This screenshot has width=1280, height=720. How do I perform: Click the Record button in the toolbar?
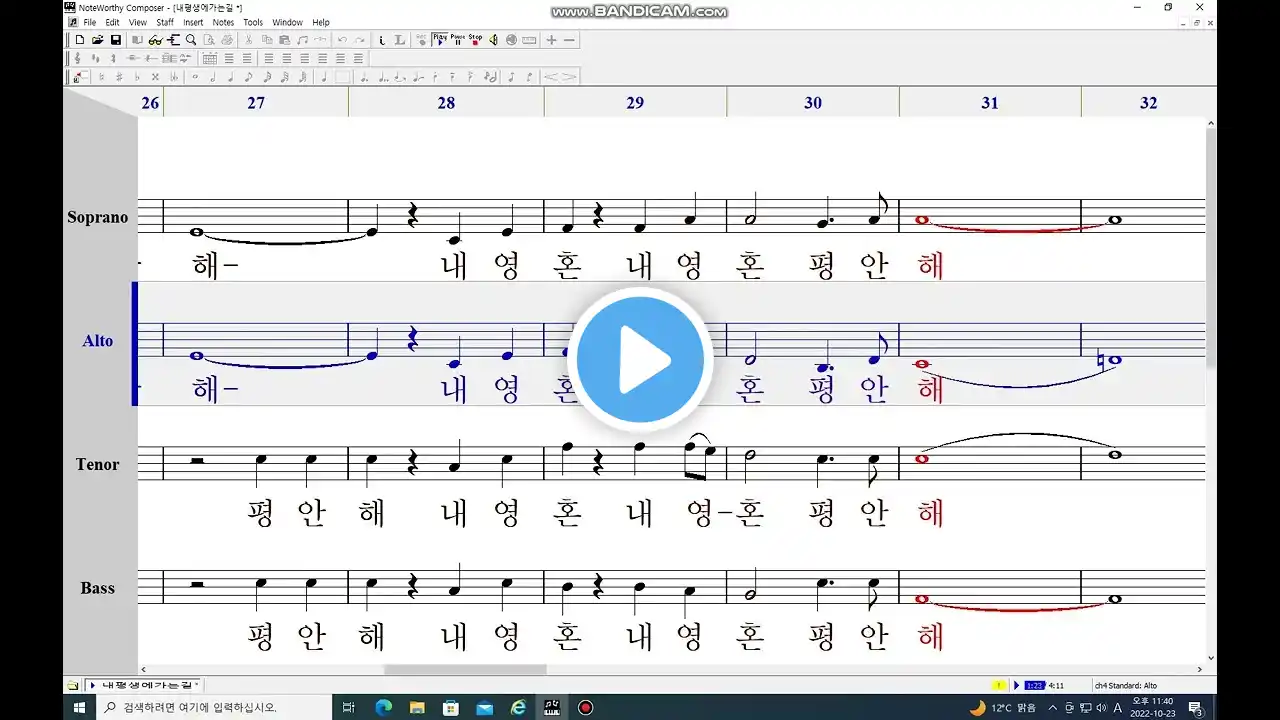pyautogui.click(x=421, y=40)
